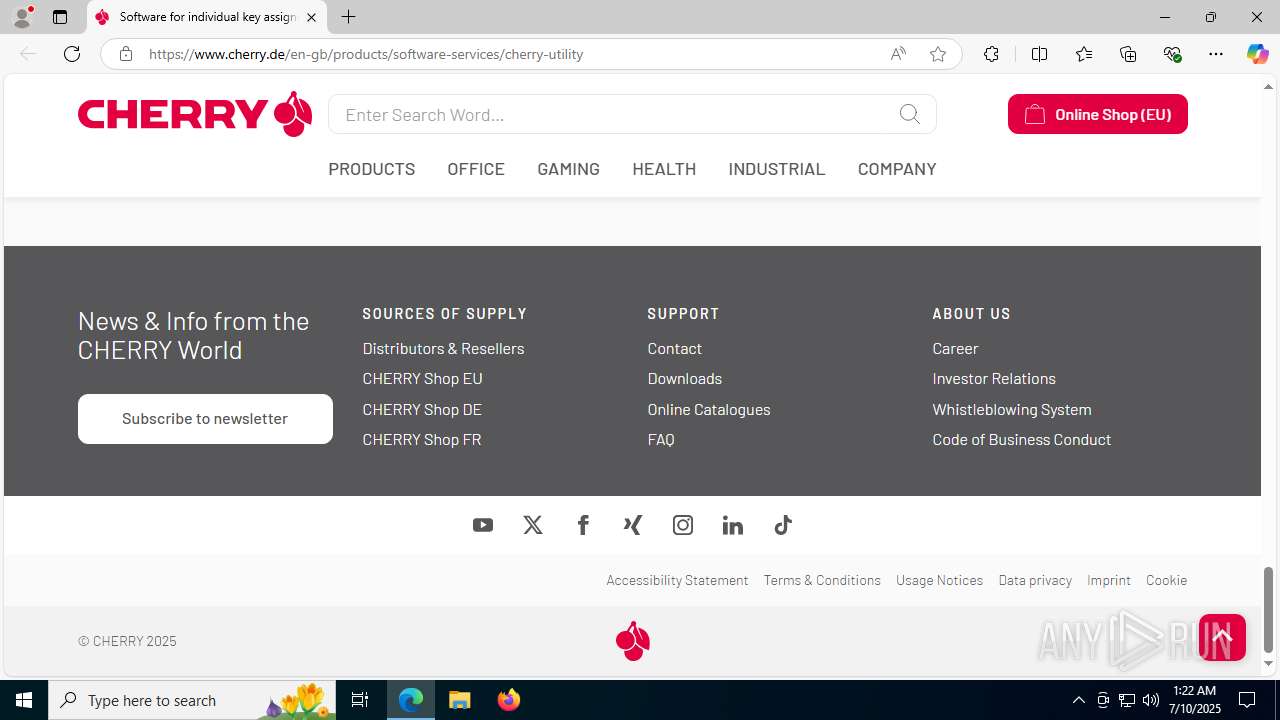Open browser Extensions icon
The height and width of the screenshot is (720, 1280).
coord(991,54)
